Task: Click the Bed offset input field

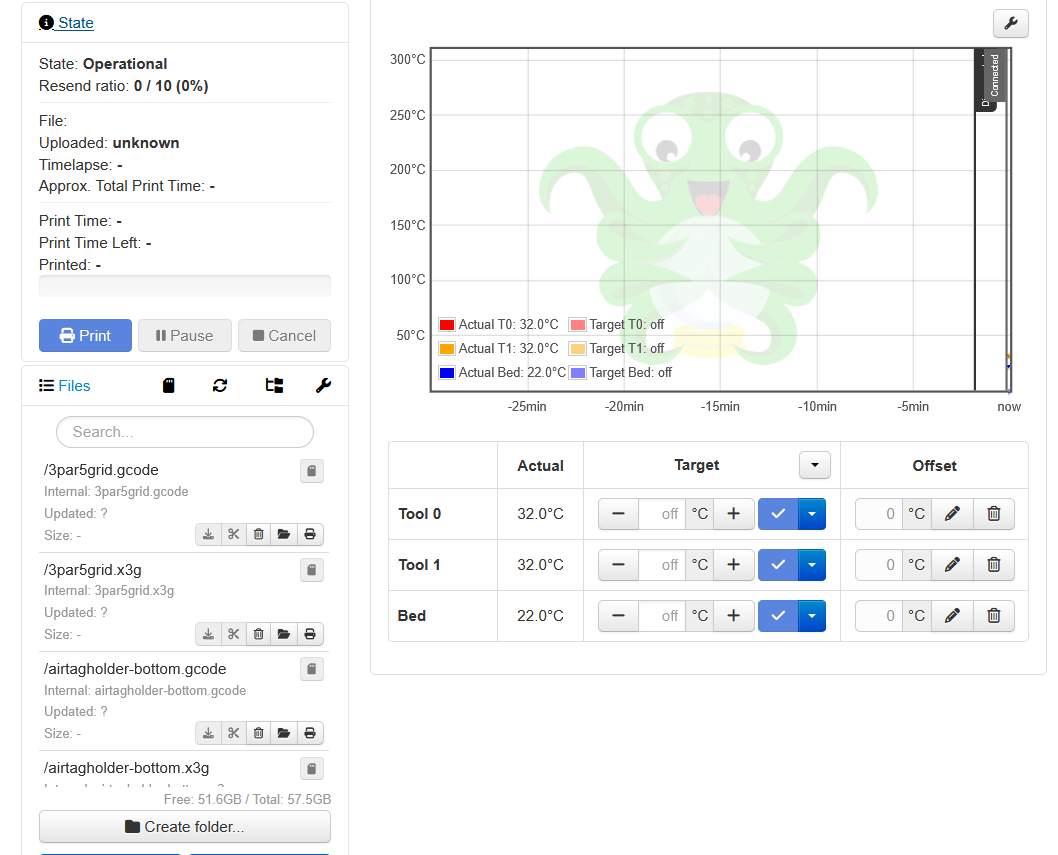Action: (879, 615)
